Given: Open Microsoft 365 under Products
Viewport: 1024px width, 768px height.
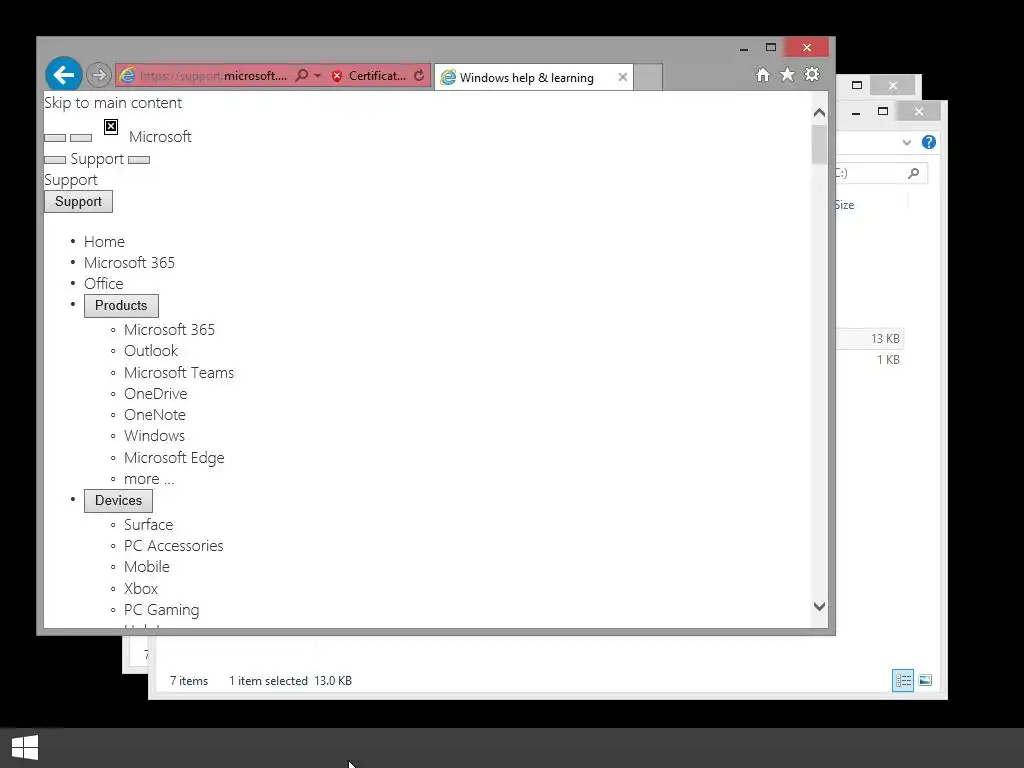Looking at the screenshot, I should click(169, 330).
